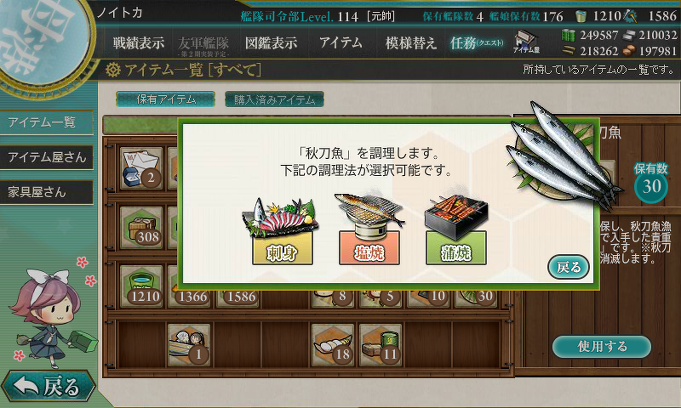The height and width of the screenshot is (408, 681).
Task: Close the cooking dialog with 戻る
Action: (x=568, y=266)
